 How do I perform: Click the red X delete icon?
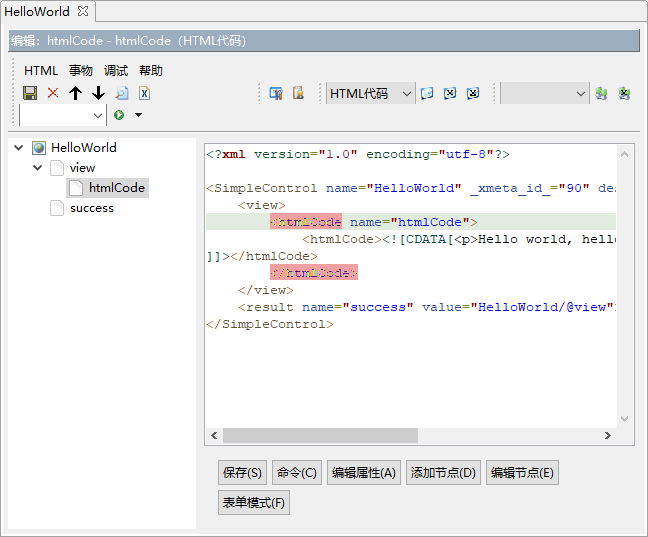tap(52, 93)
